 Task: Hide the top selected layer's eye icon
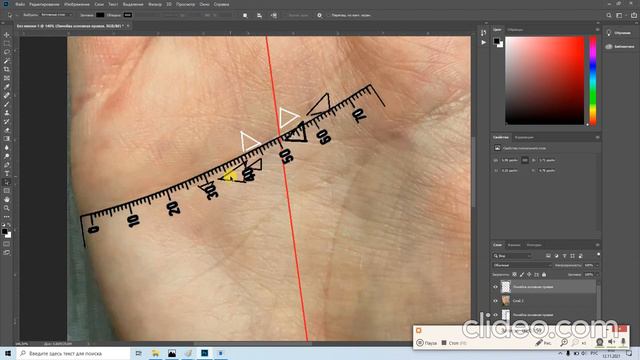[x=496, y=287]
